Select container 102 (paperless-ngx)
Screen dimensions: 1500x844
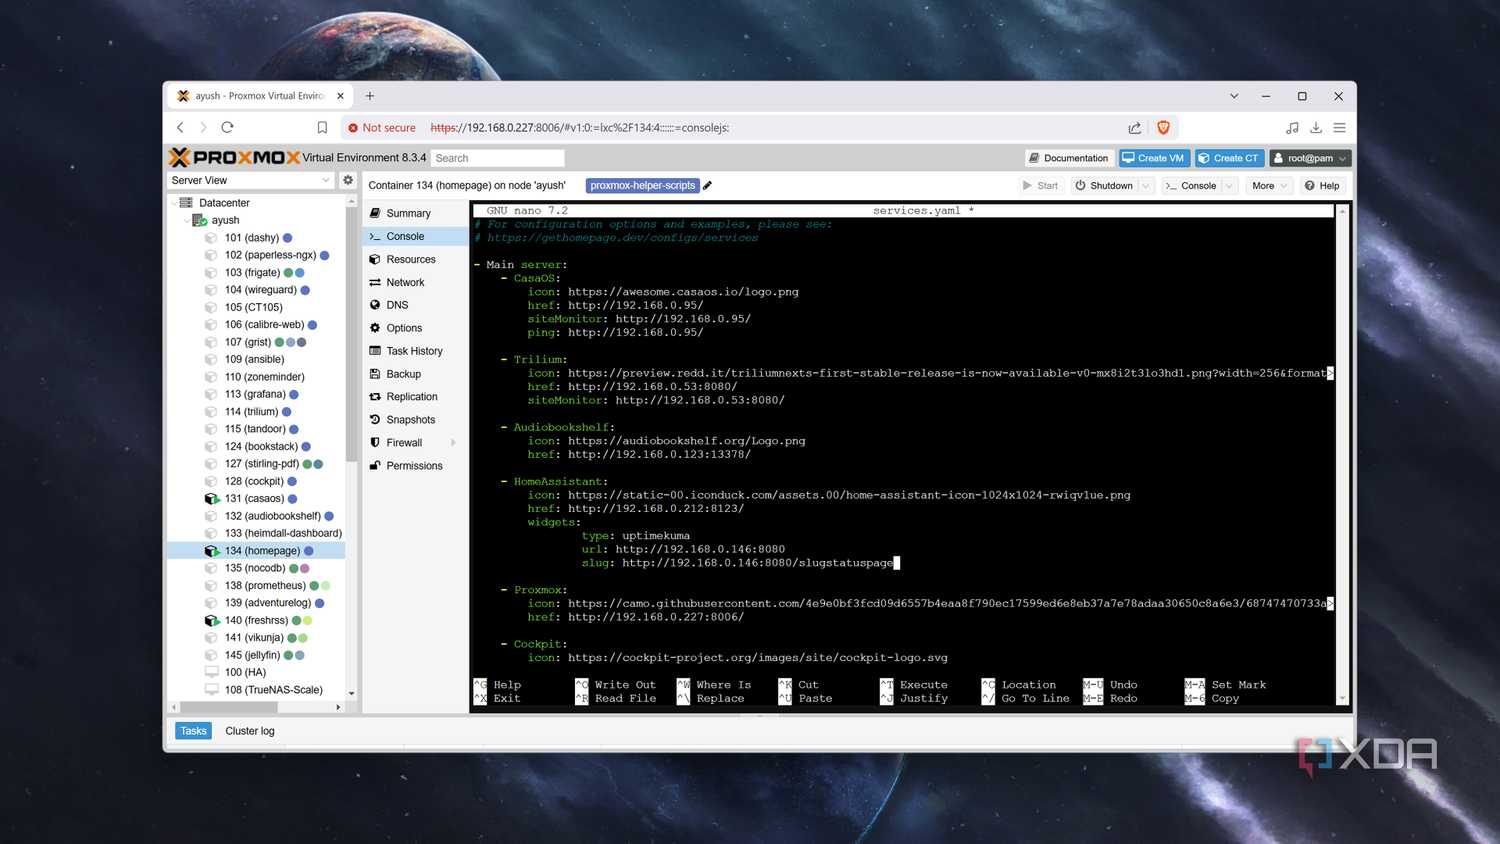pos(270,255)
